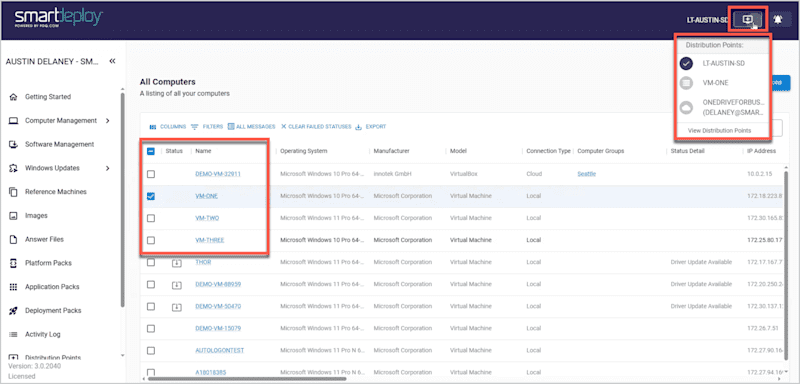Click EXPORT in table toolbar
The width and height of the screenshot is (800, 384).
pos(371,126)
